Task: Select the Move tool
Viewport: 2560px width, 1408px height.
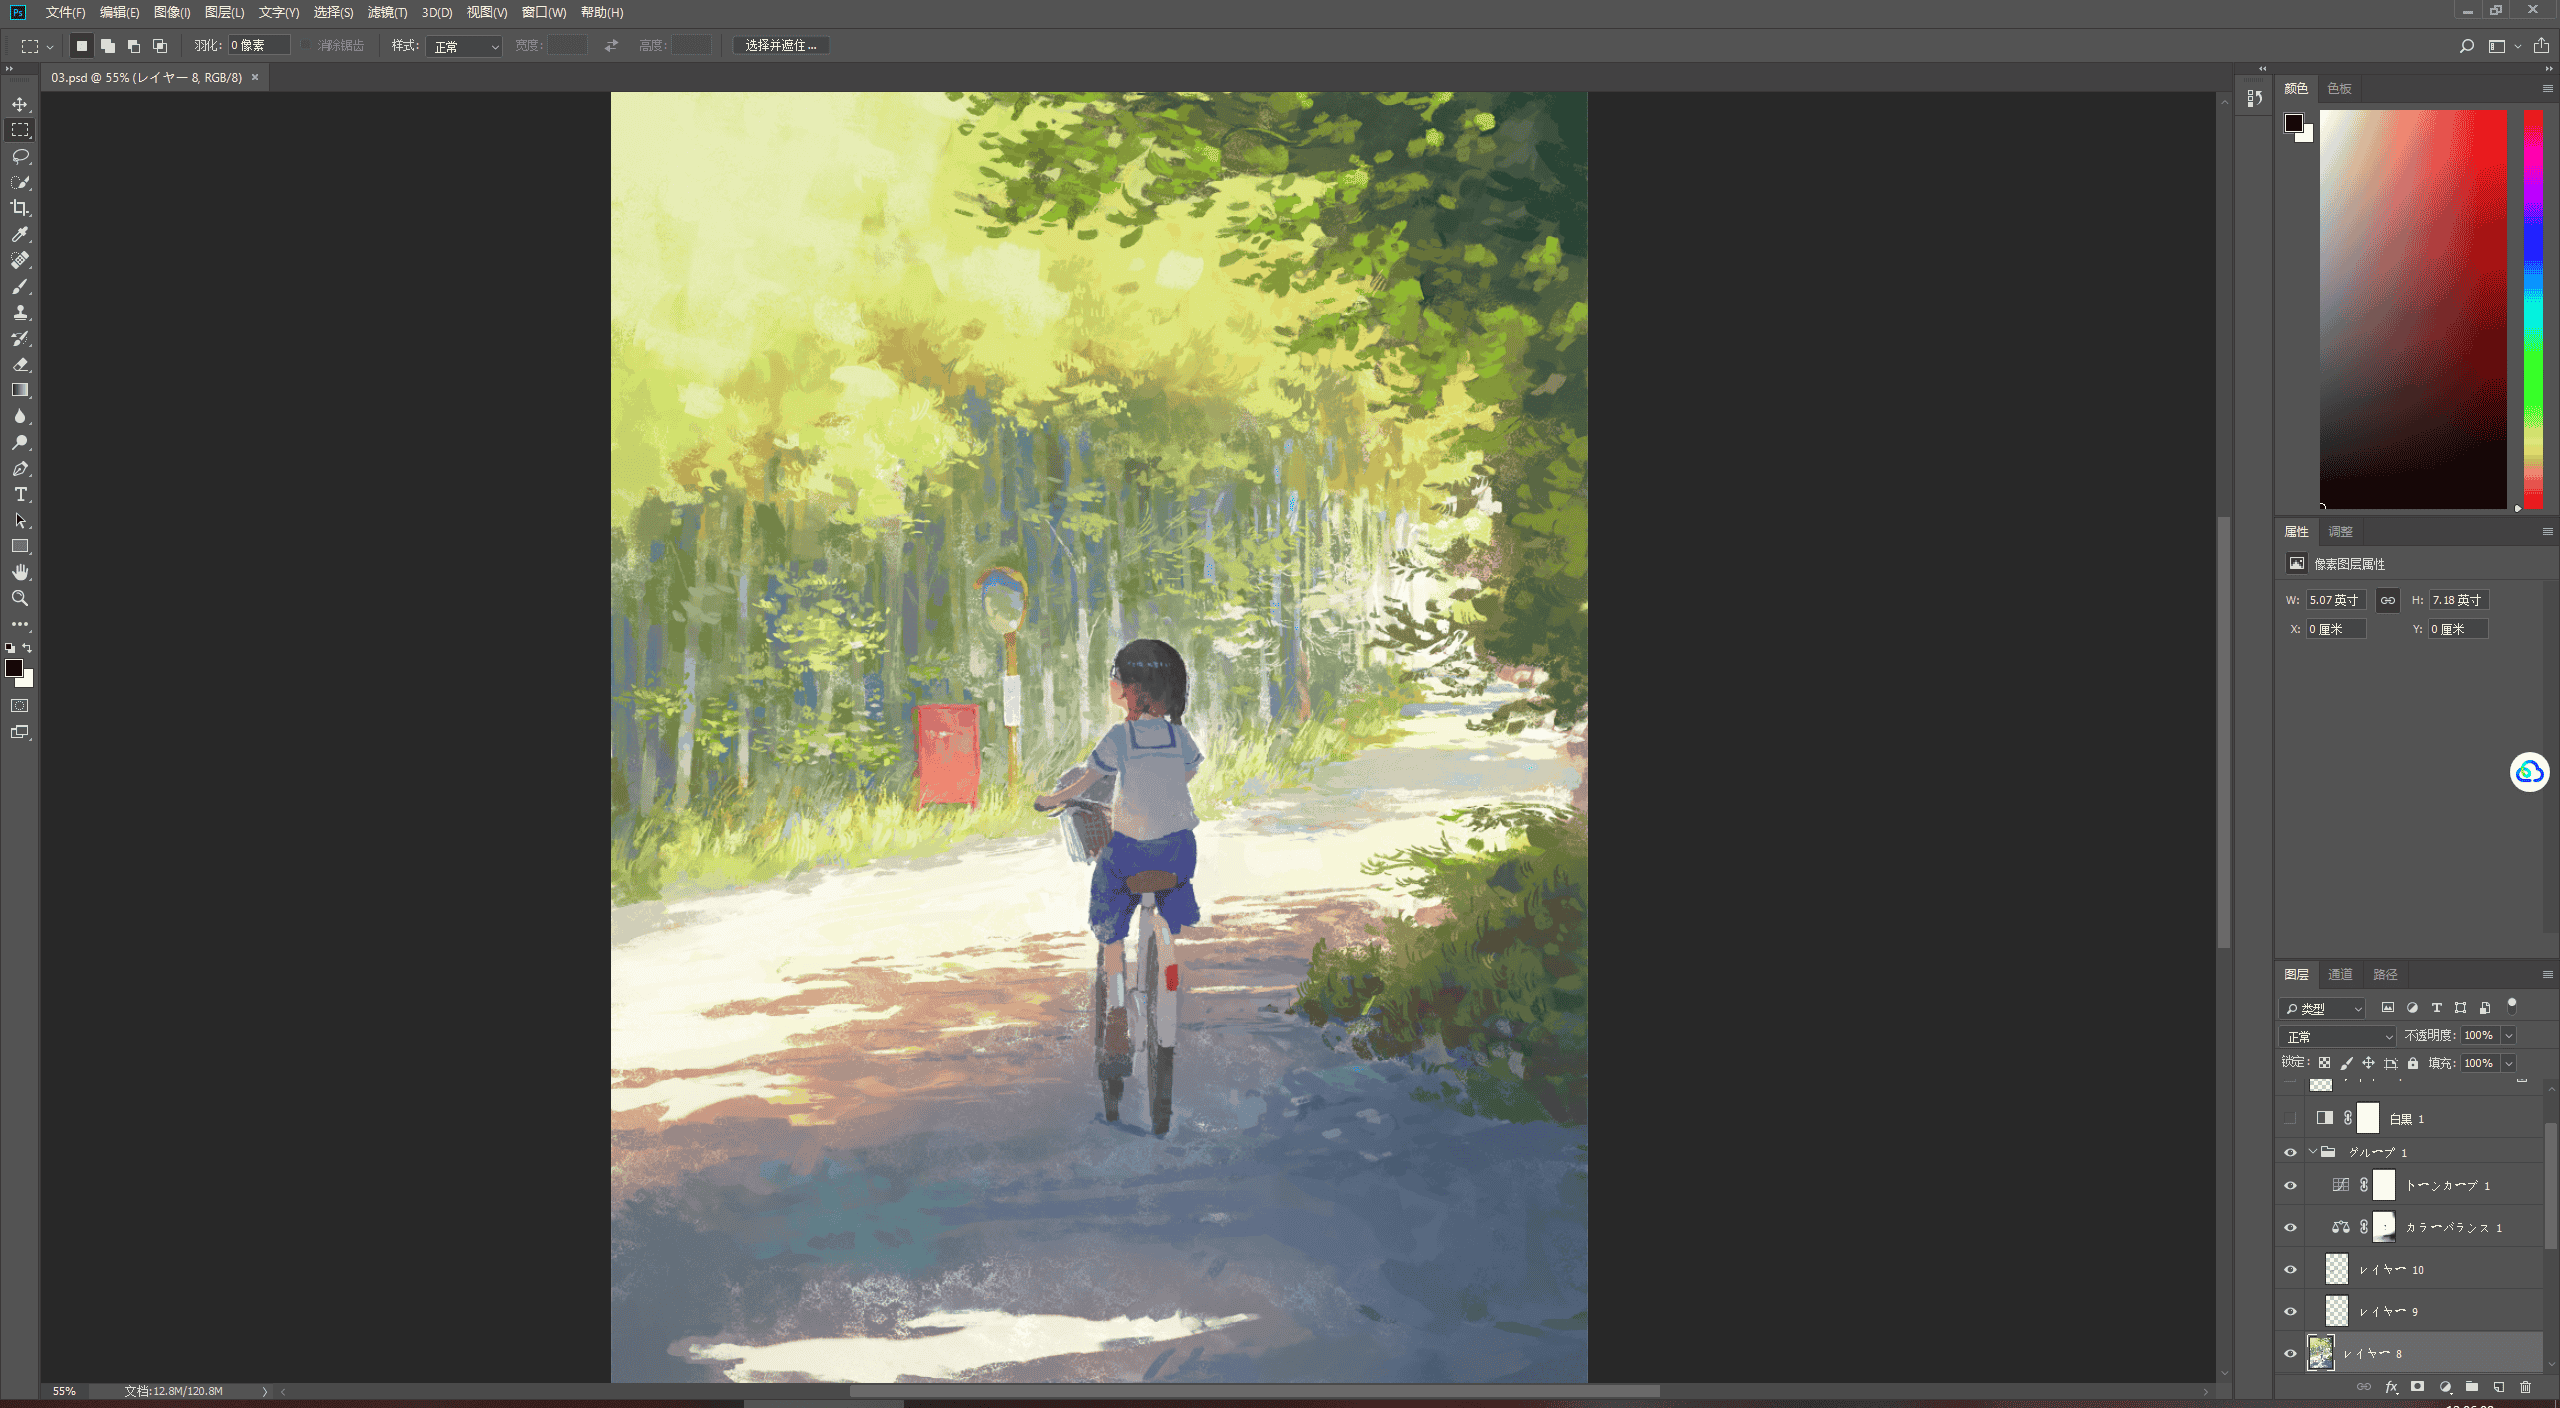Action: pyautogui.click(x=20, y=104)
